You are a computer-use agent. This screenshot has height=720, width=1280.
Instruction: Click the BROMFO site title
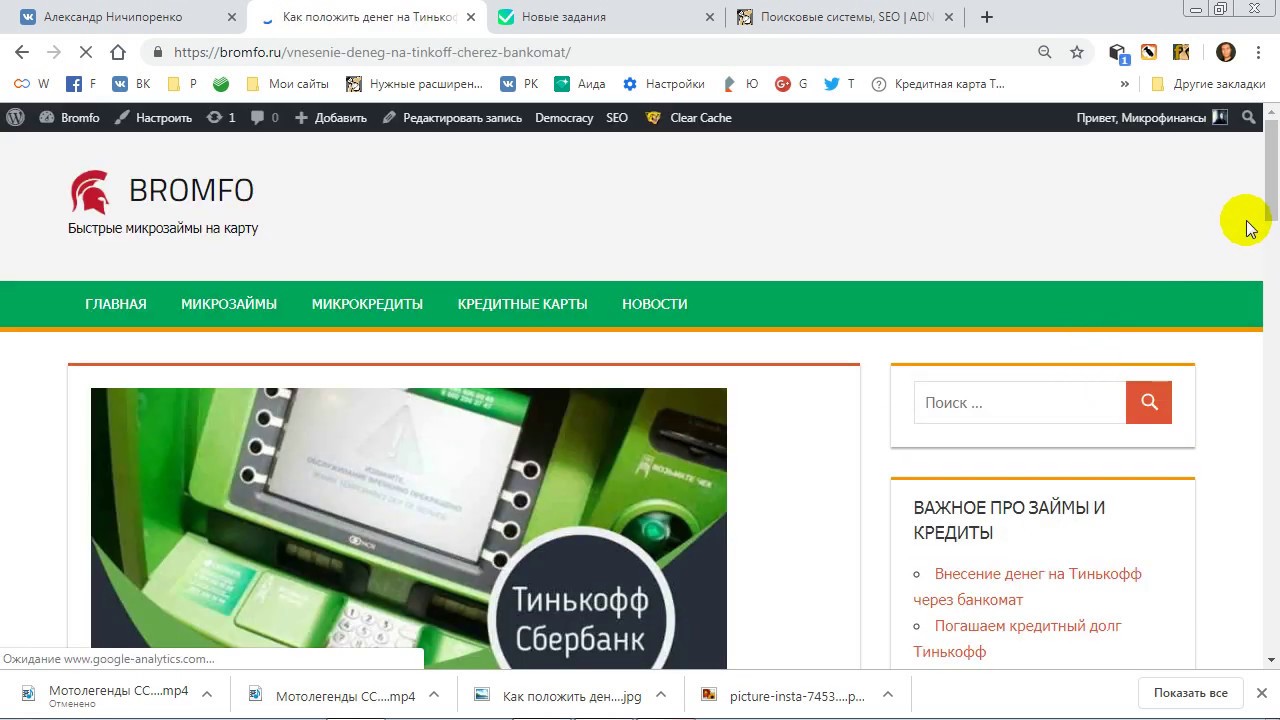pos(191,190)
